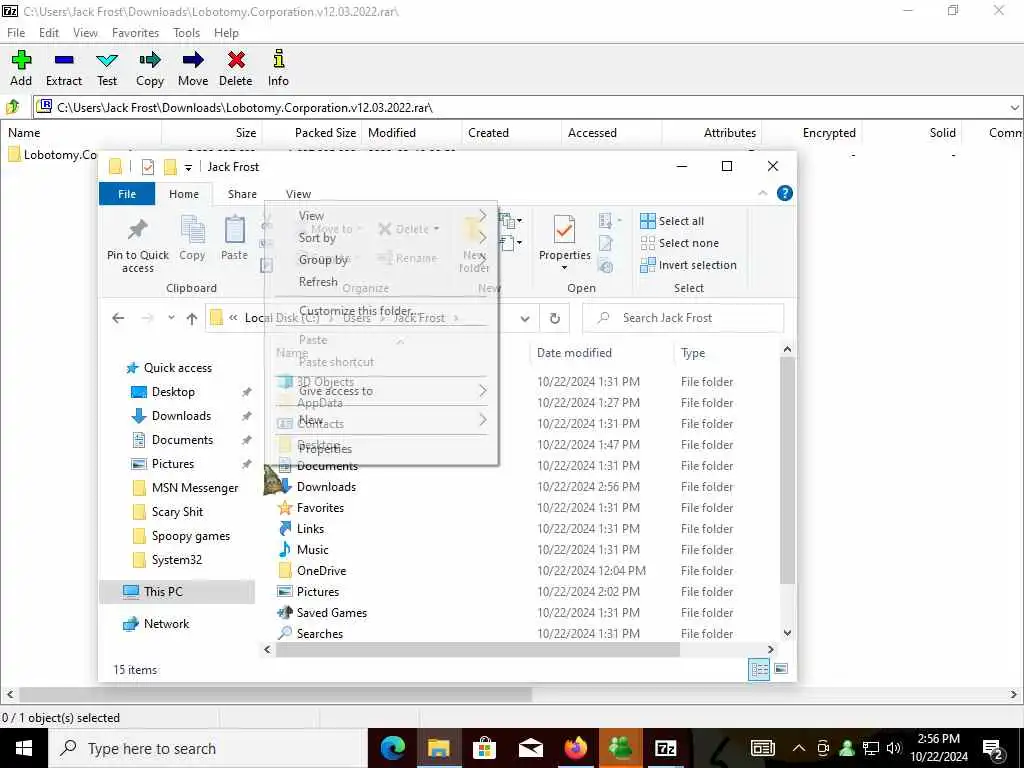This screenshot has height=768, width=1024.
Task: Choose Sort by in the context menu
Action: point(381,238)
